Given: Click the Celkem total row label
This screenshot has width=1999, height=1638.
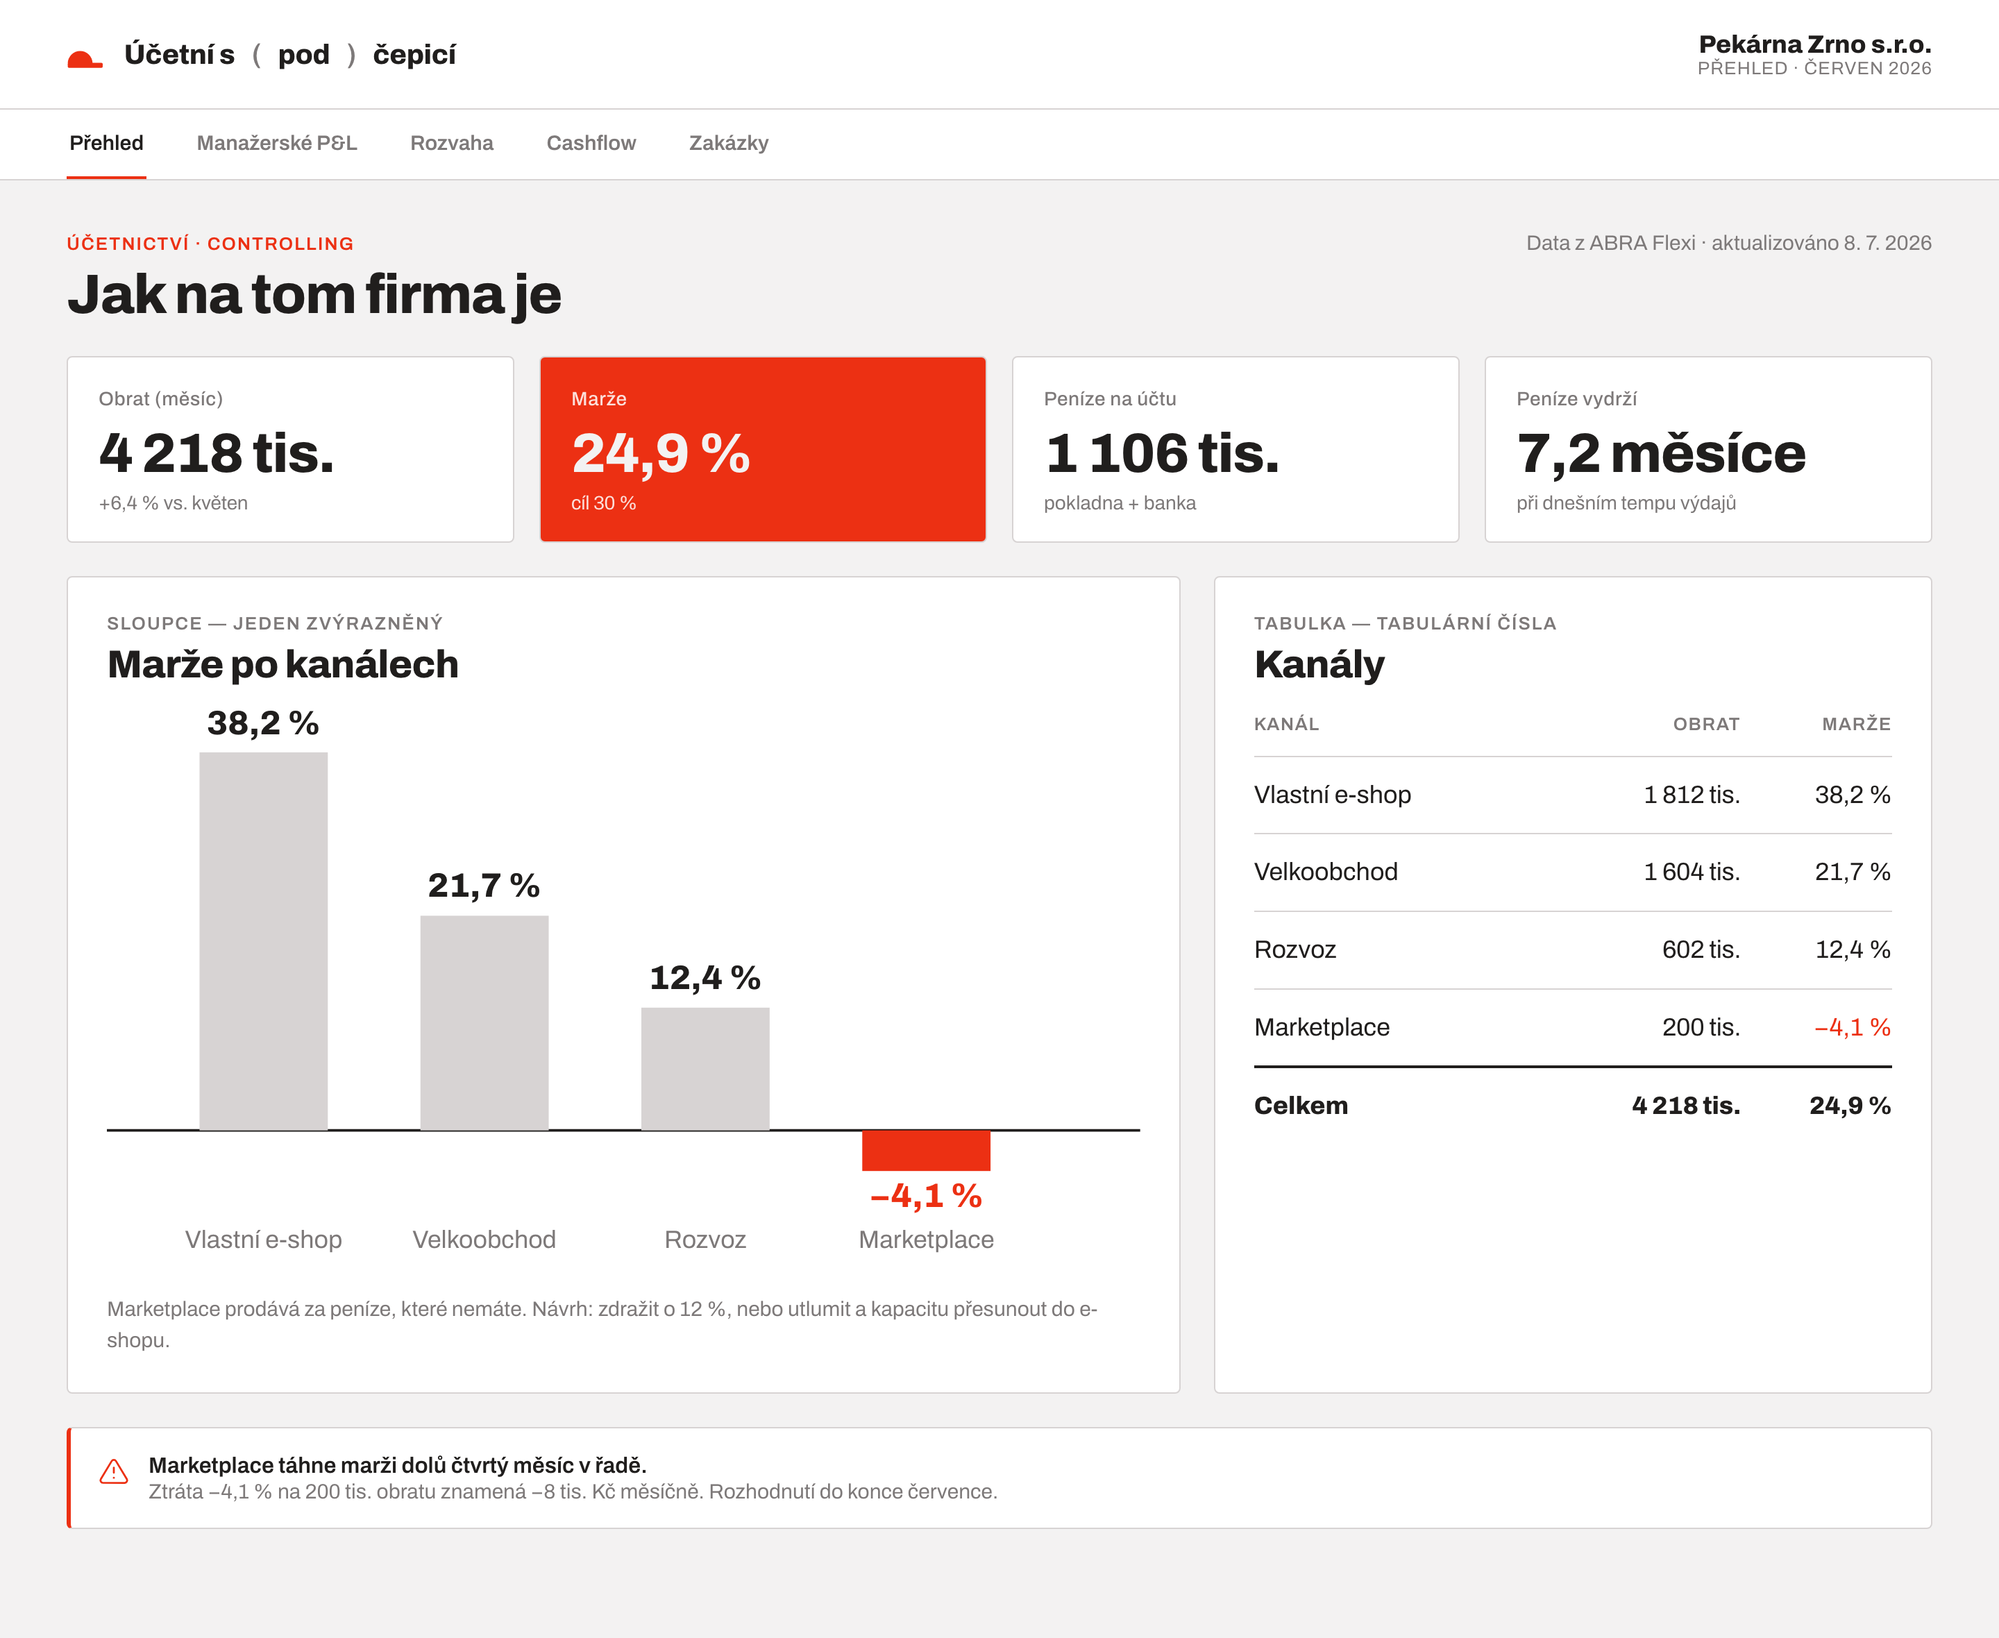Looking at the screenshot, I should (1301, 1106).
